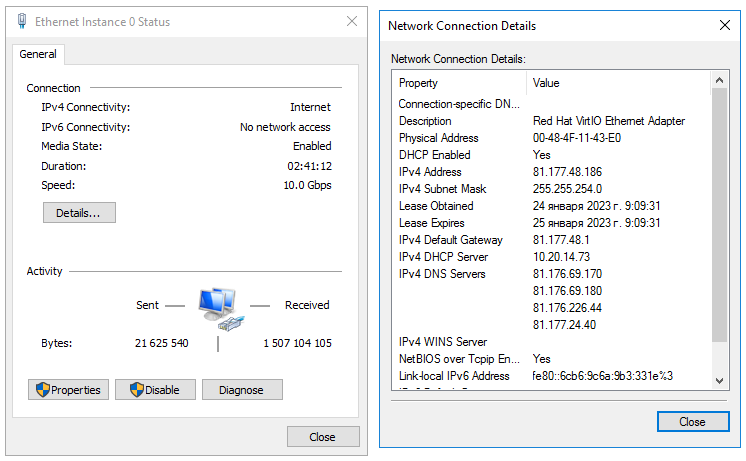The image size is (746, 461).
Task: Close the Network Connection Details dialog
Action: click(692, 422)
